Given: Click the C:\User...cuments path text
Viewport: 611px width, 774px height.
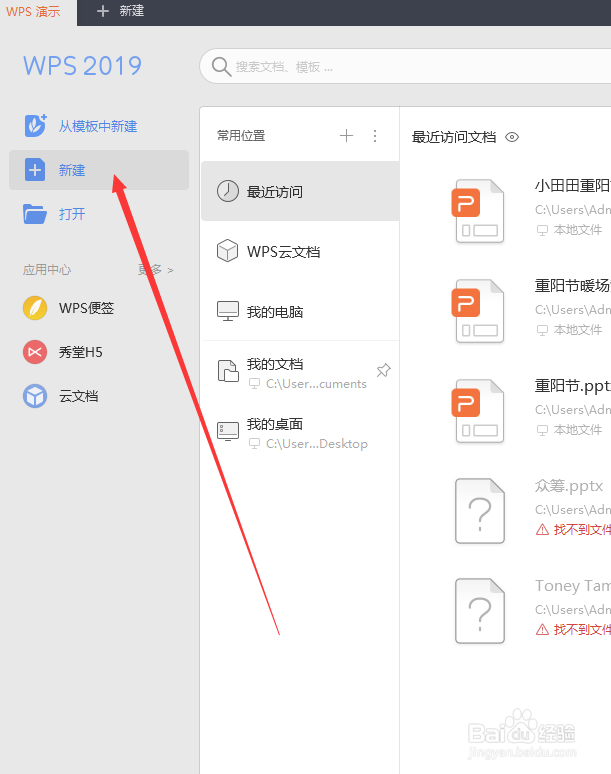Looking at the screenshot, I should 316,384.
